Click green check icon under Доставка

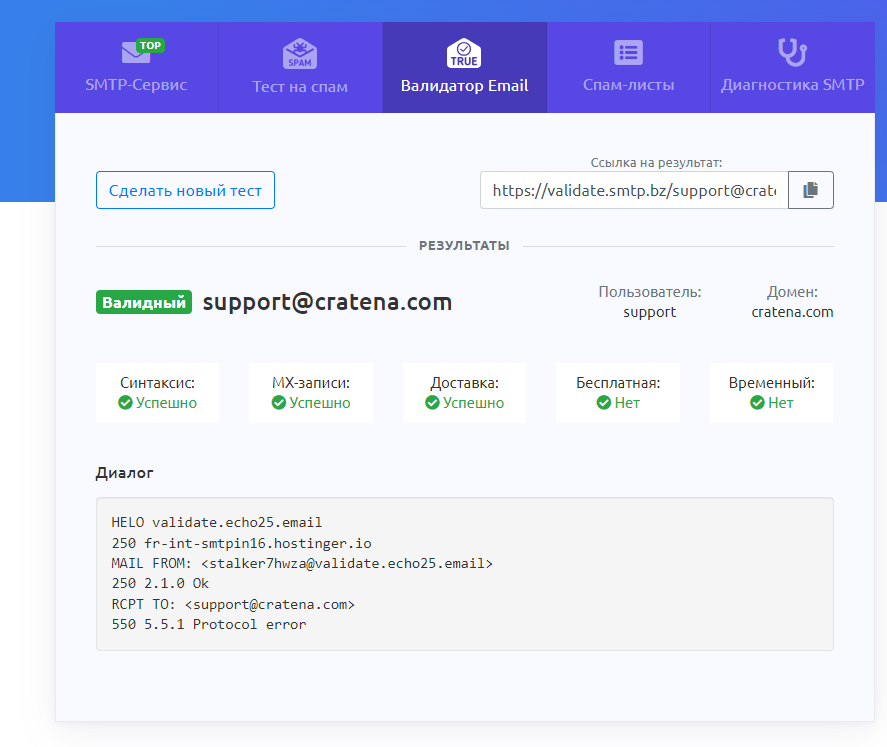[432, 403]
